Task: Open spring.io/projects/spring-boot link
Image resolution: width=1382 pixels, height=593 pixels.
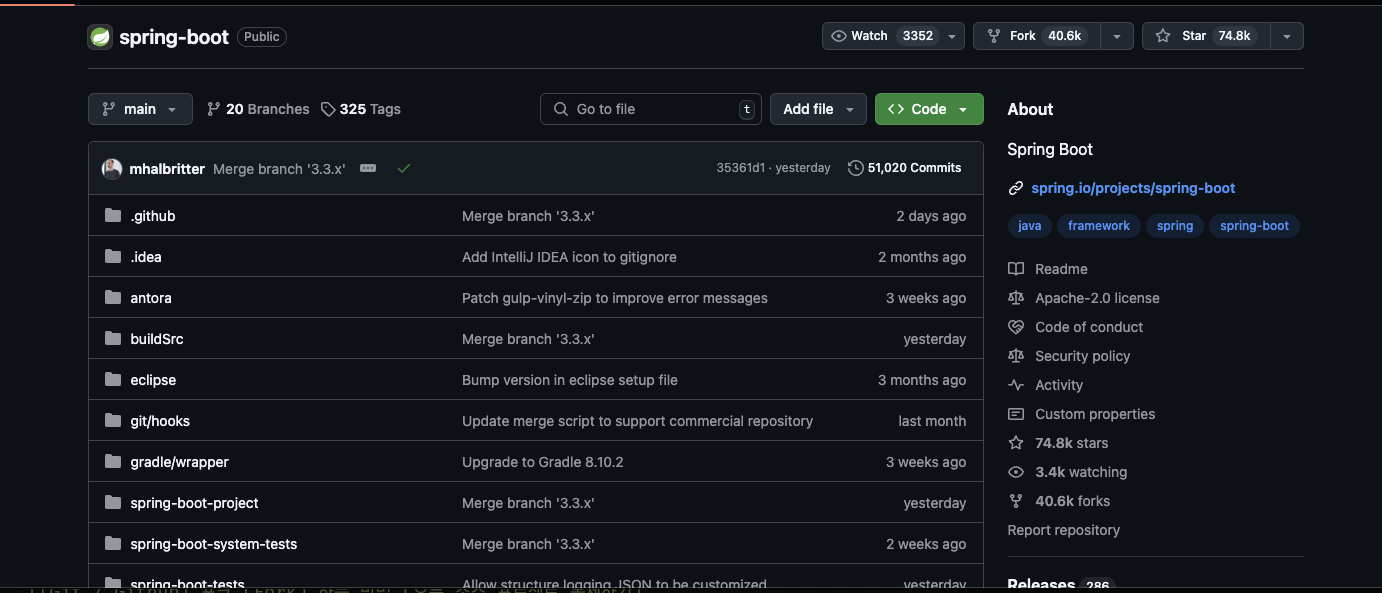Action: pyautogui.click(x=1133, y=188)
